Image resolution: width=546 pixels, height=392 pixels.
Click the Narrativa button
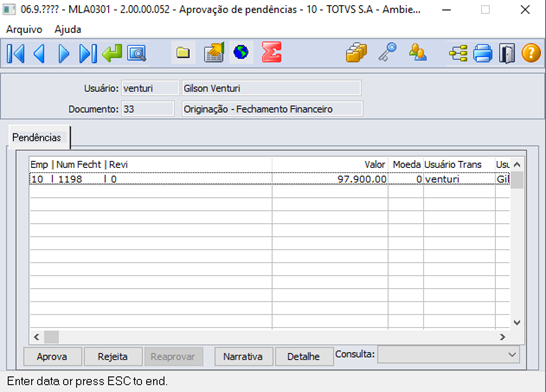(x=243, y=356)
